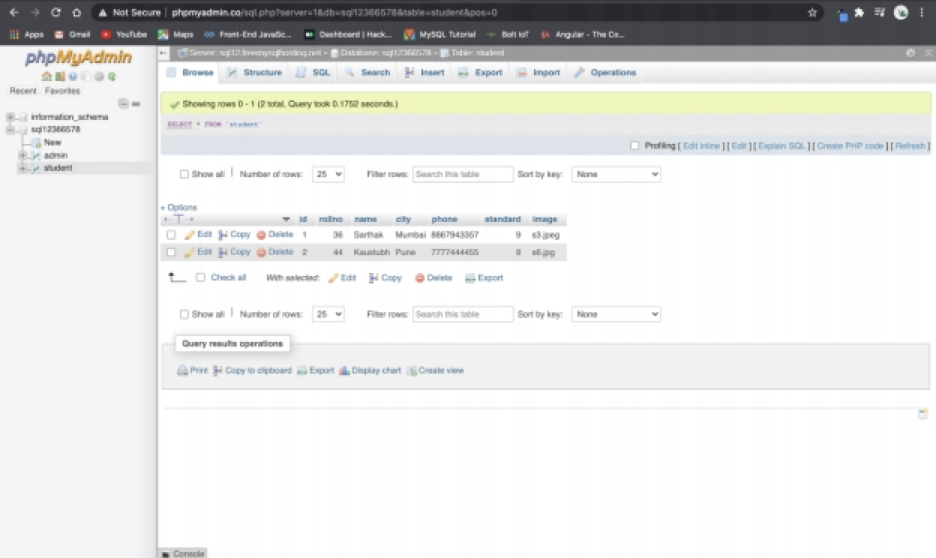Click the column options dropdown triangle in header
The height and width of the screenshot is (558, 936).
pos(286,220)
